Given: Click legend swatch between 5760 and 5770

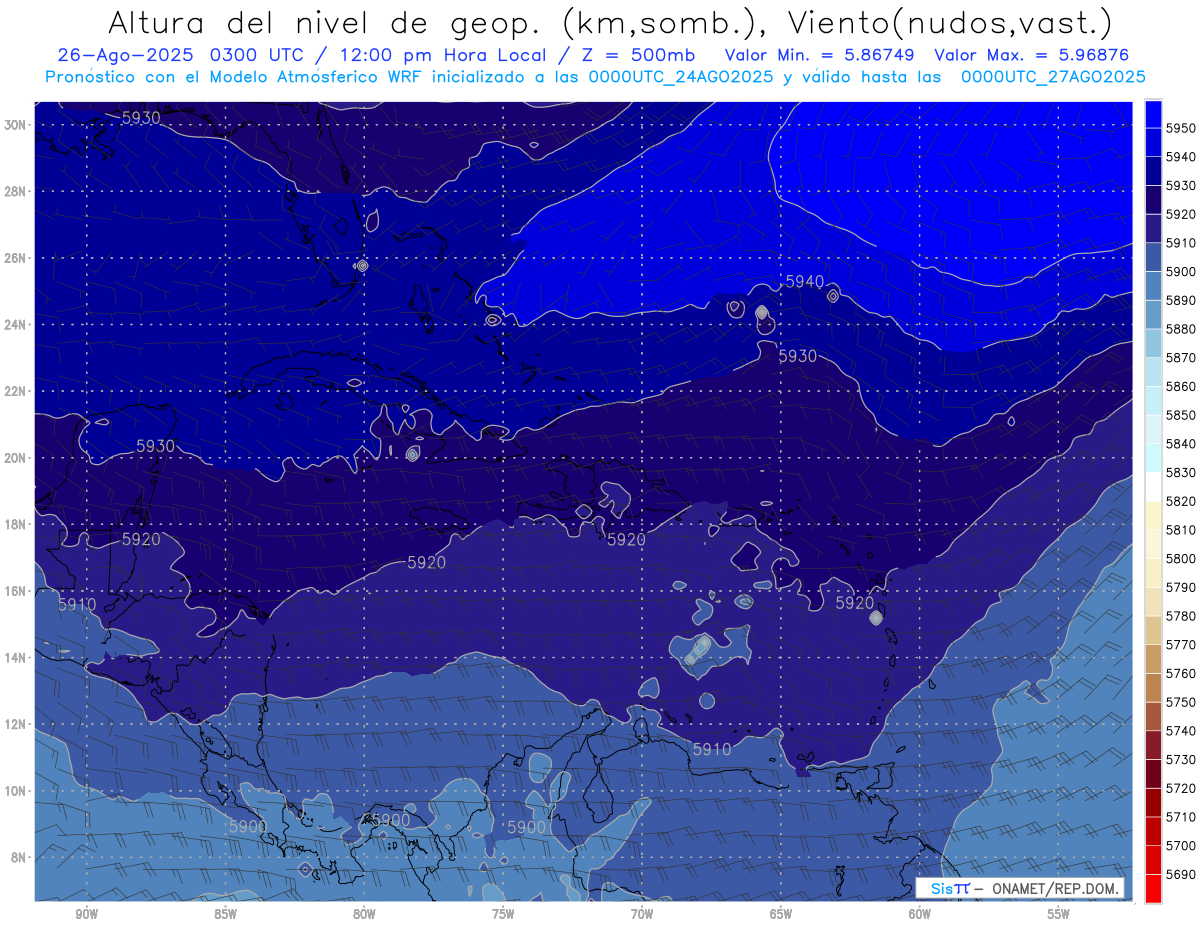Looking at the screenshot, I should pos(1152,659).
